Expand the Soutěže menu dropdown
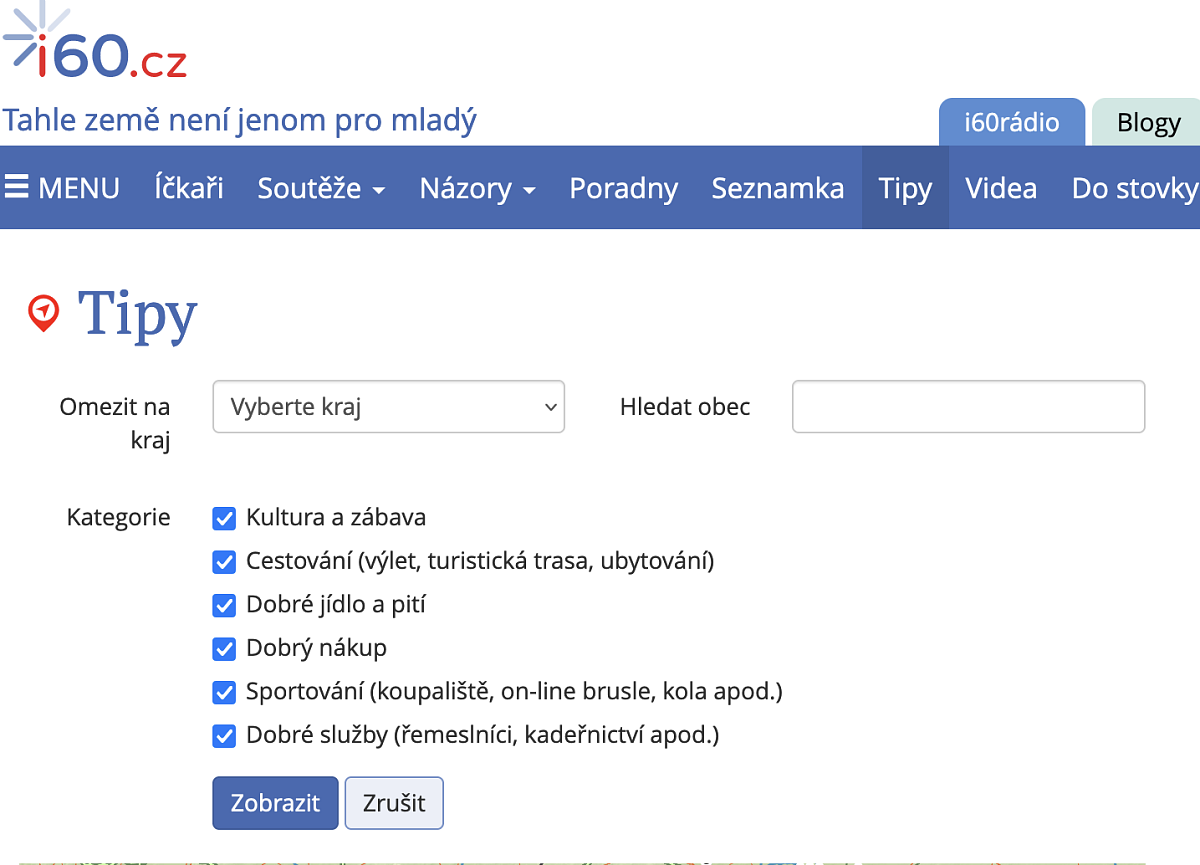Image resolution: width=1200 pixels, height=865 pixels. pos(320,188)
